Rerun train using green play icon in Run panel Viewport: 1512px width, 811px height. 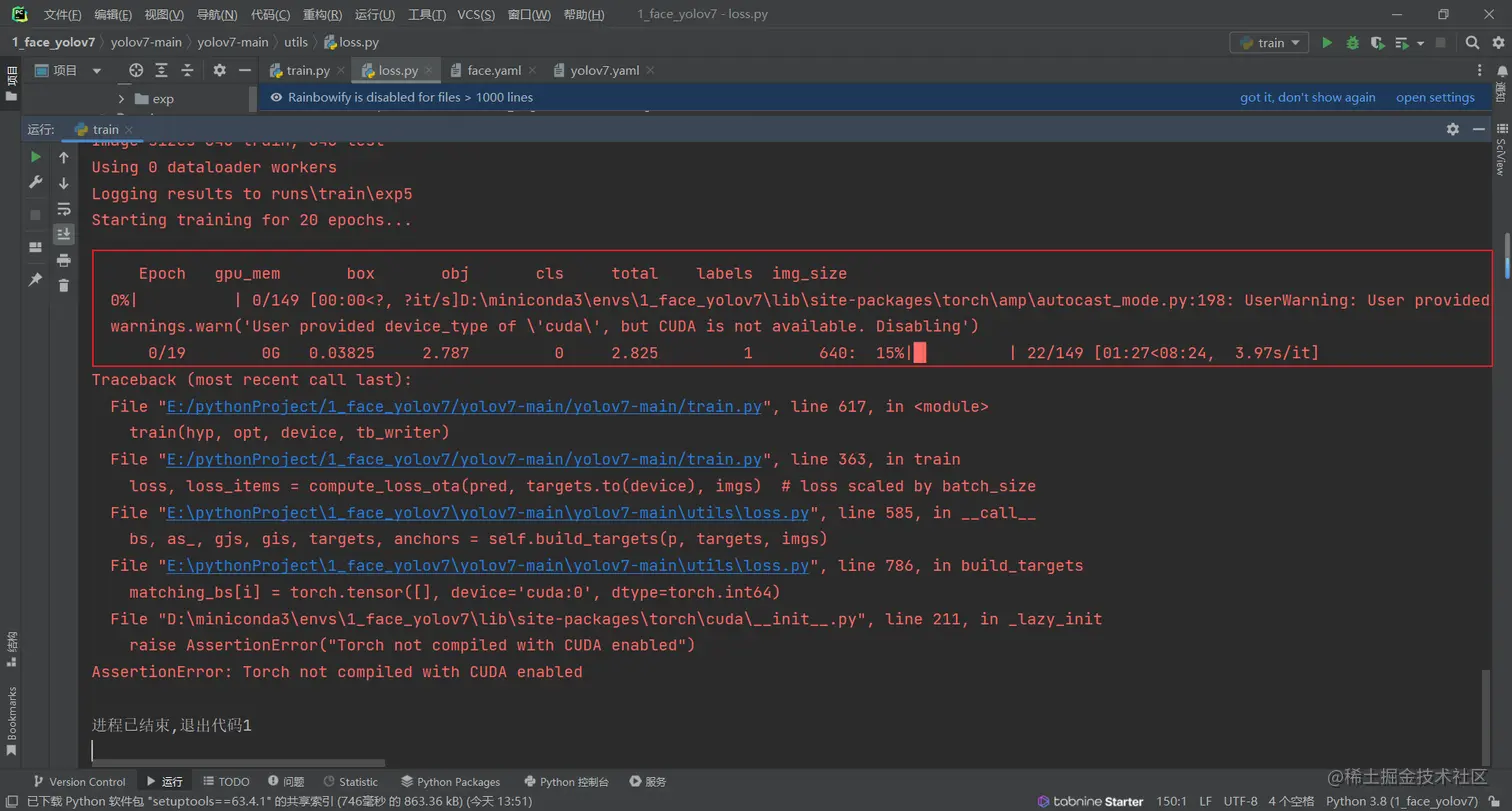tap(36, 157)
